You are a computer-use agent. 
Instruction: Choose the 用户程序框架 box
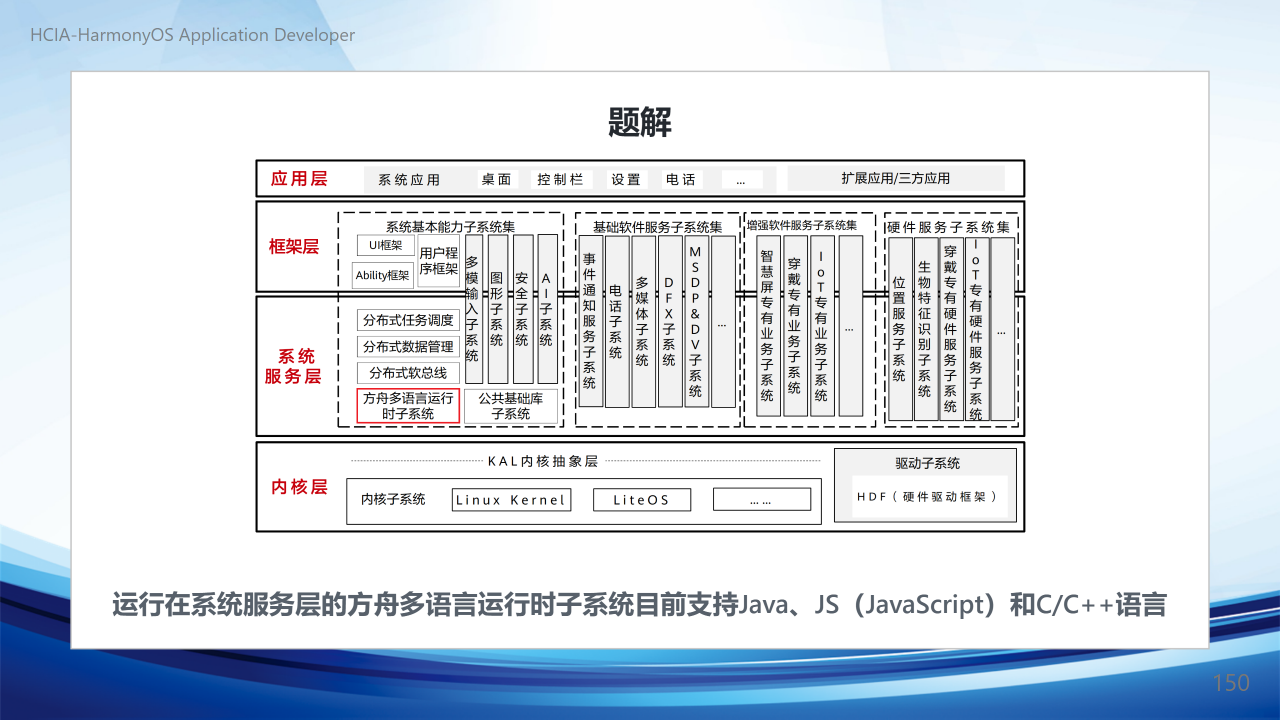[x=439, y=261]
